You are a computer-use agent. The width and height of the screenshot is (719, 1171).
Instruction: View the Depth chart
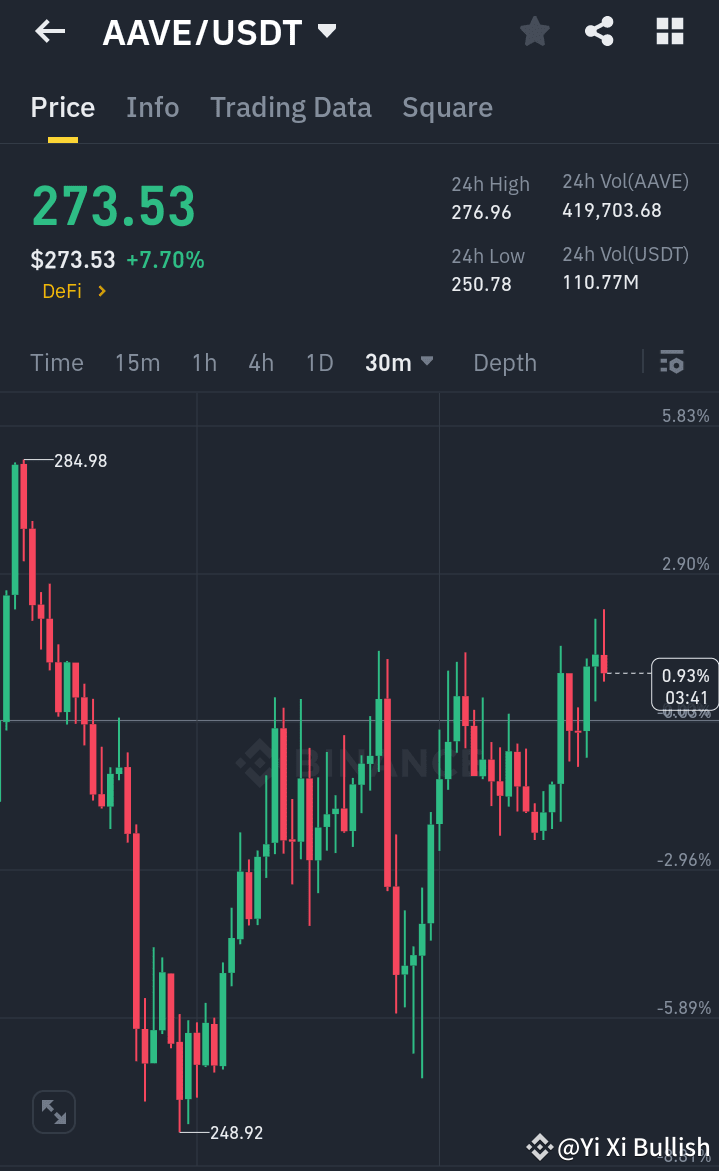click(x=504, y=363)
